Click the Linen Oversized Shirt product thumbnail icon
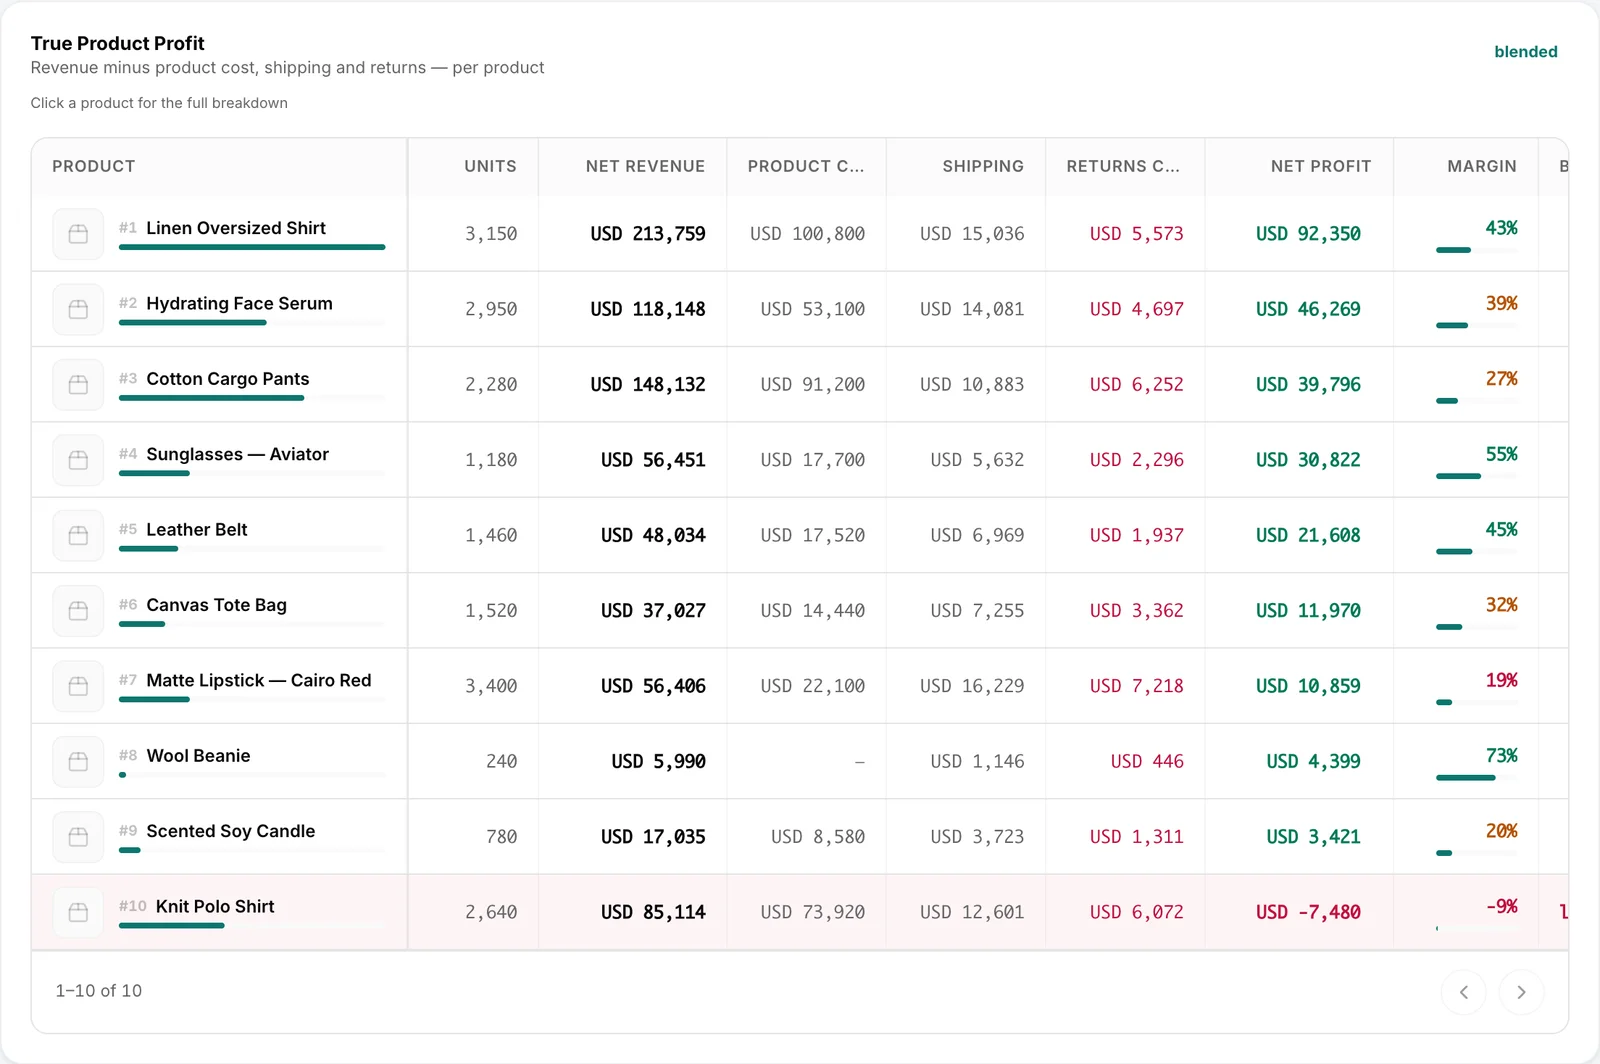Image resolution: width=1600 pixels, height=1064 pixels. tap(78, 234)
